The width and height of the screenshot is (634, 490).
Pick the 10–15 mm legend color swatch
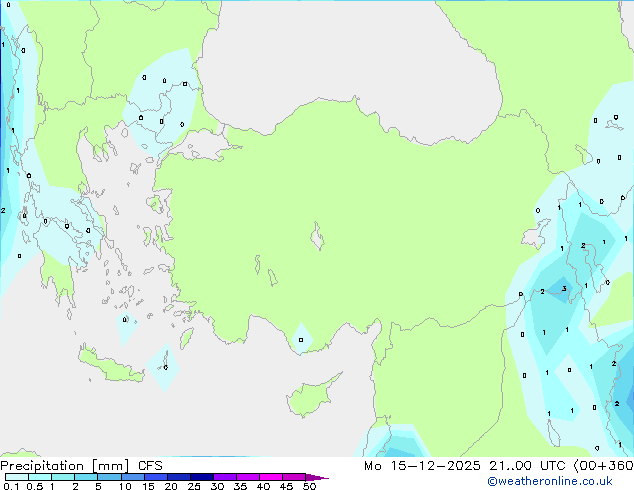pyautogui.click(x=133, y=477)
